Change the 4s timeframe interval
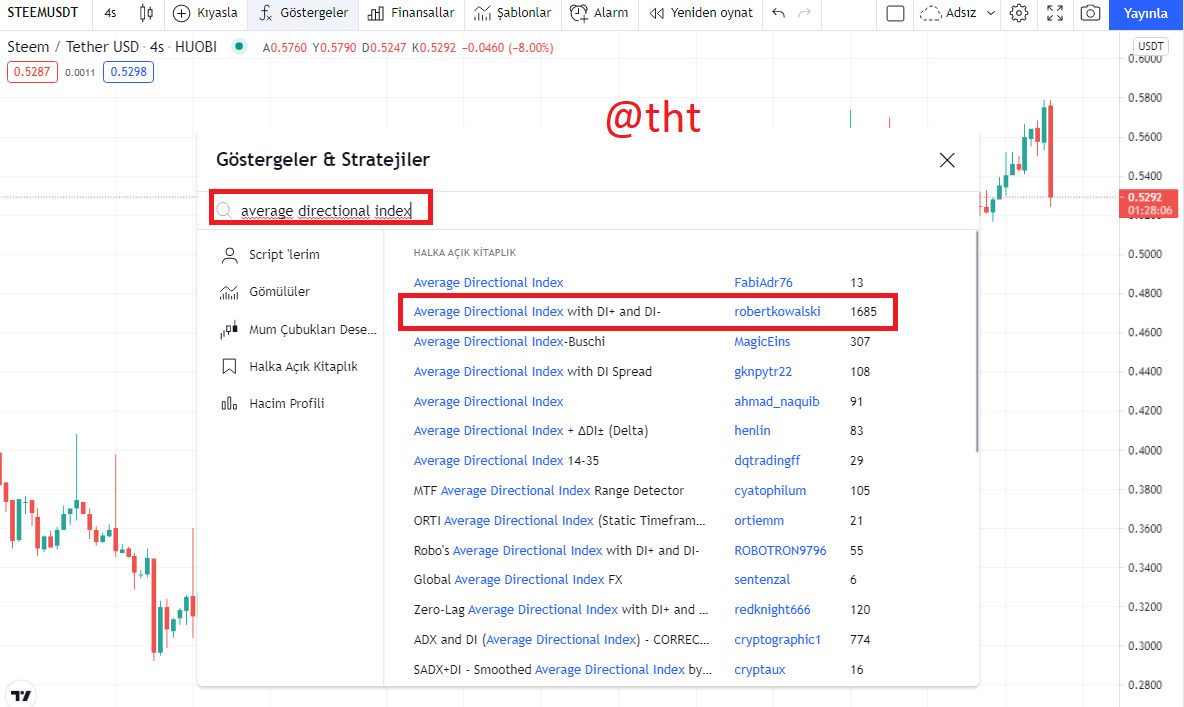This screenshot has width=1184, height=707. coord(110,13)
